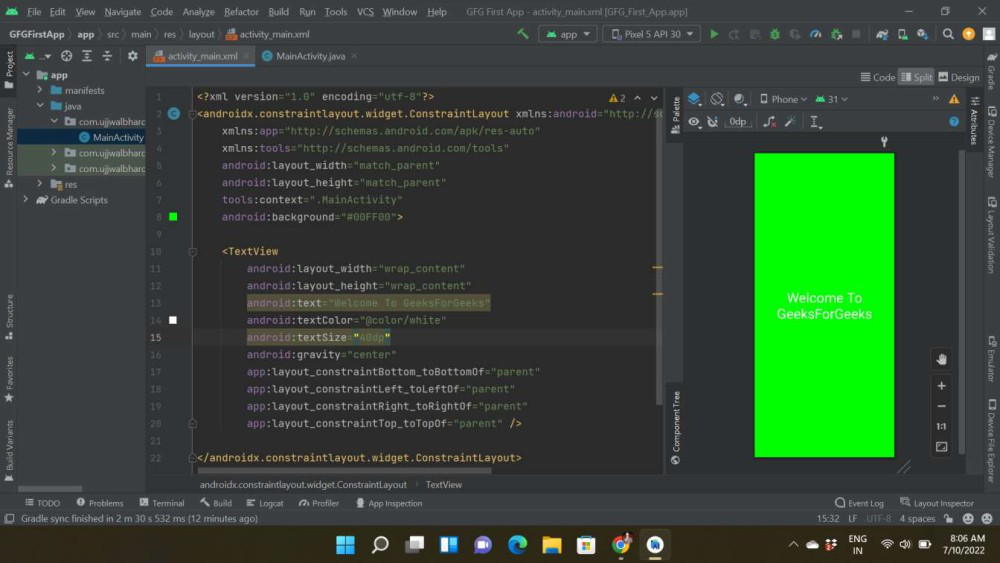
Task: Toggle night mode icon in design toolbar
Action: click(740, 99)
